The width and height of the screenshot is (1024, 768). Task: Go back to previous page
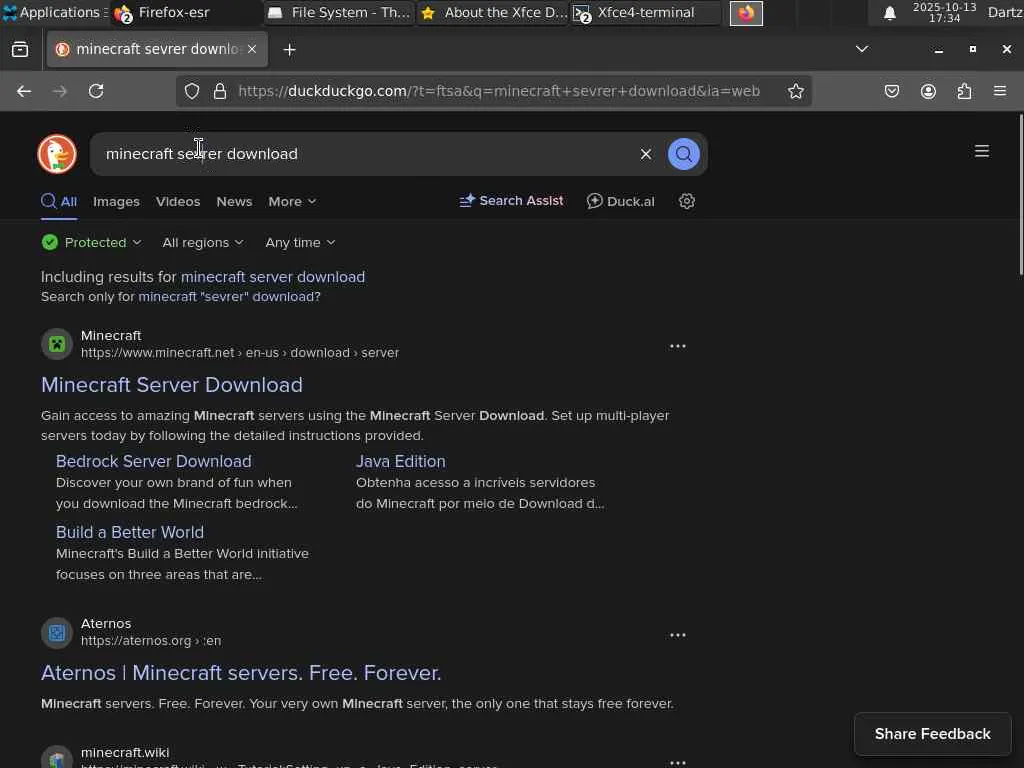(x=24, y=91)
